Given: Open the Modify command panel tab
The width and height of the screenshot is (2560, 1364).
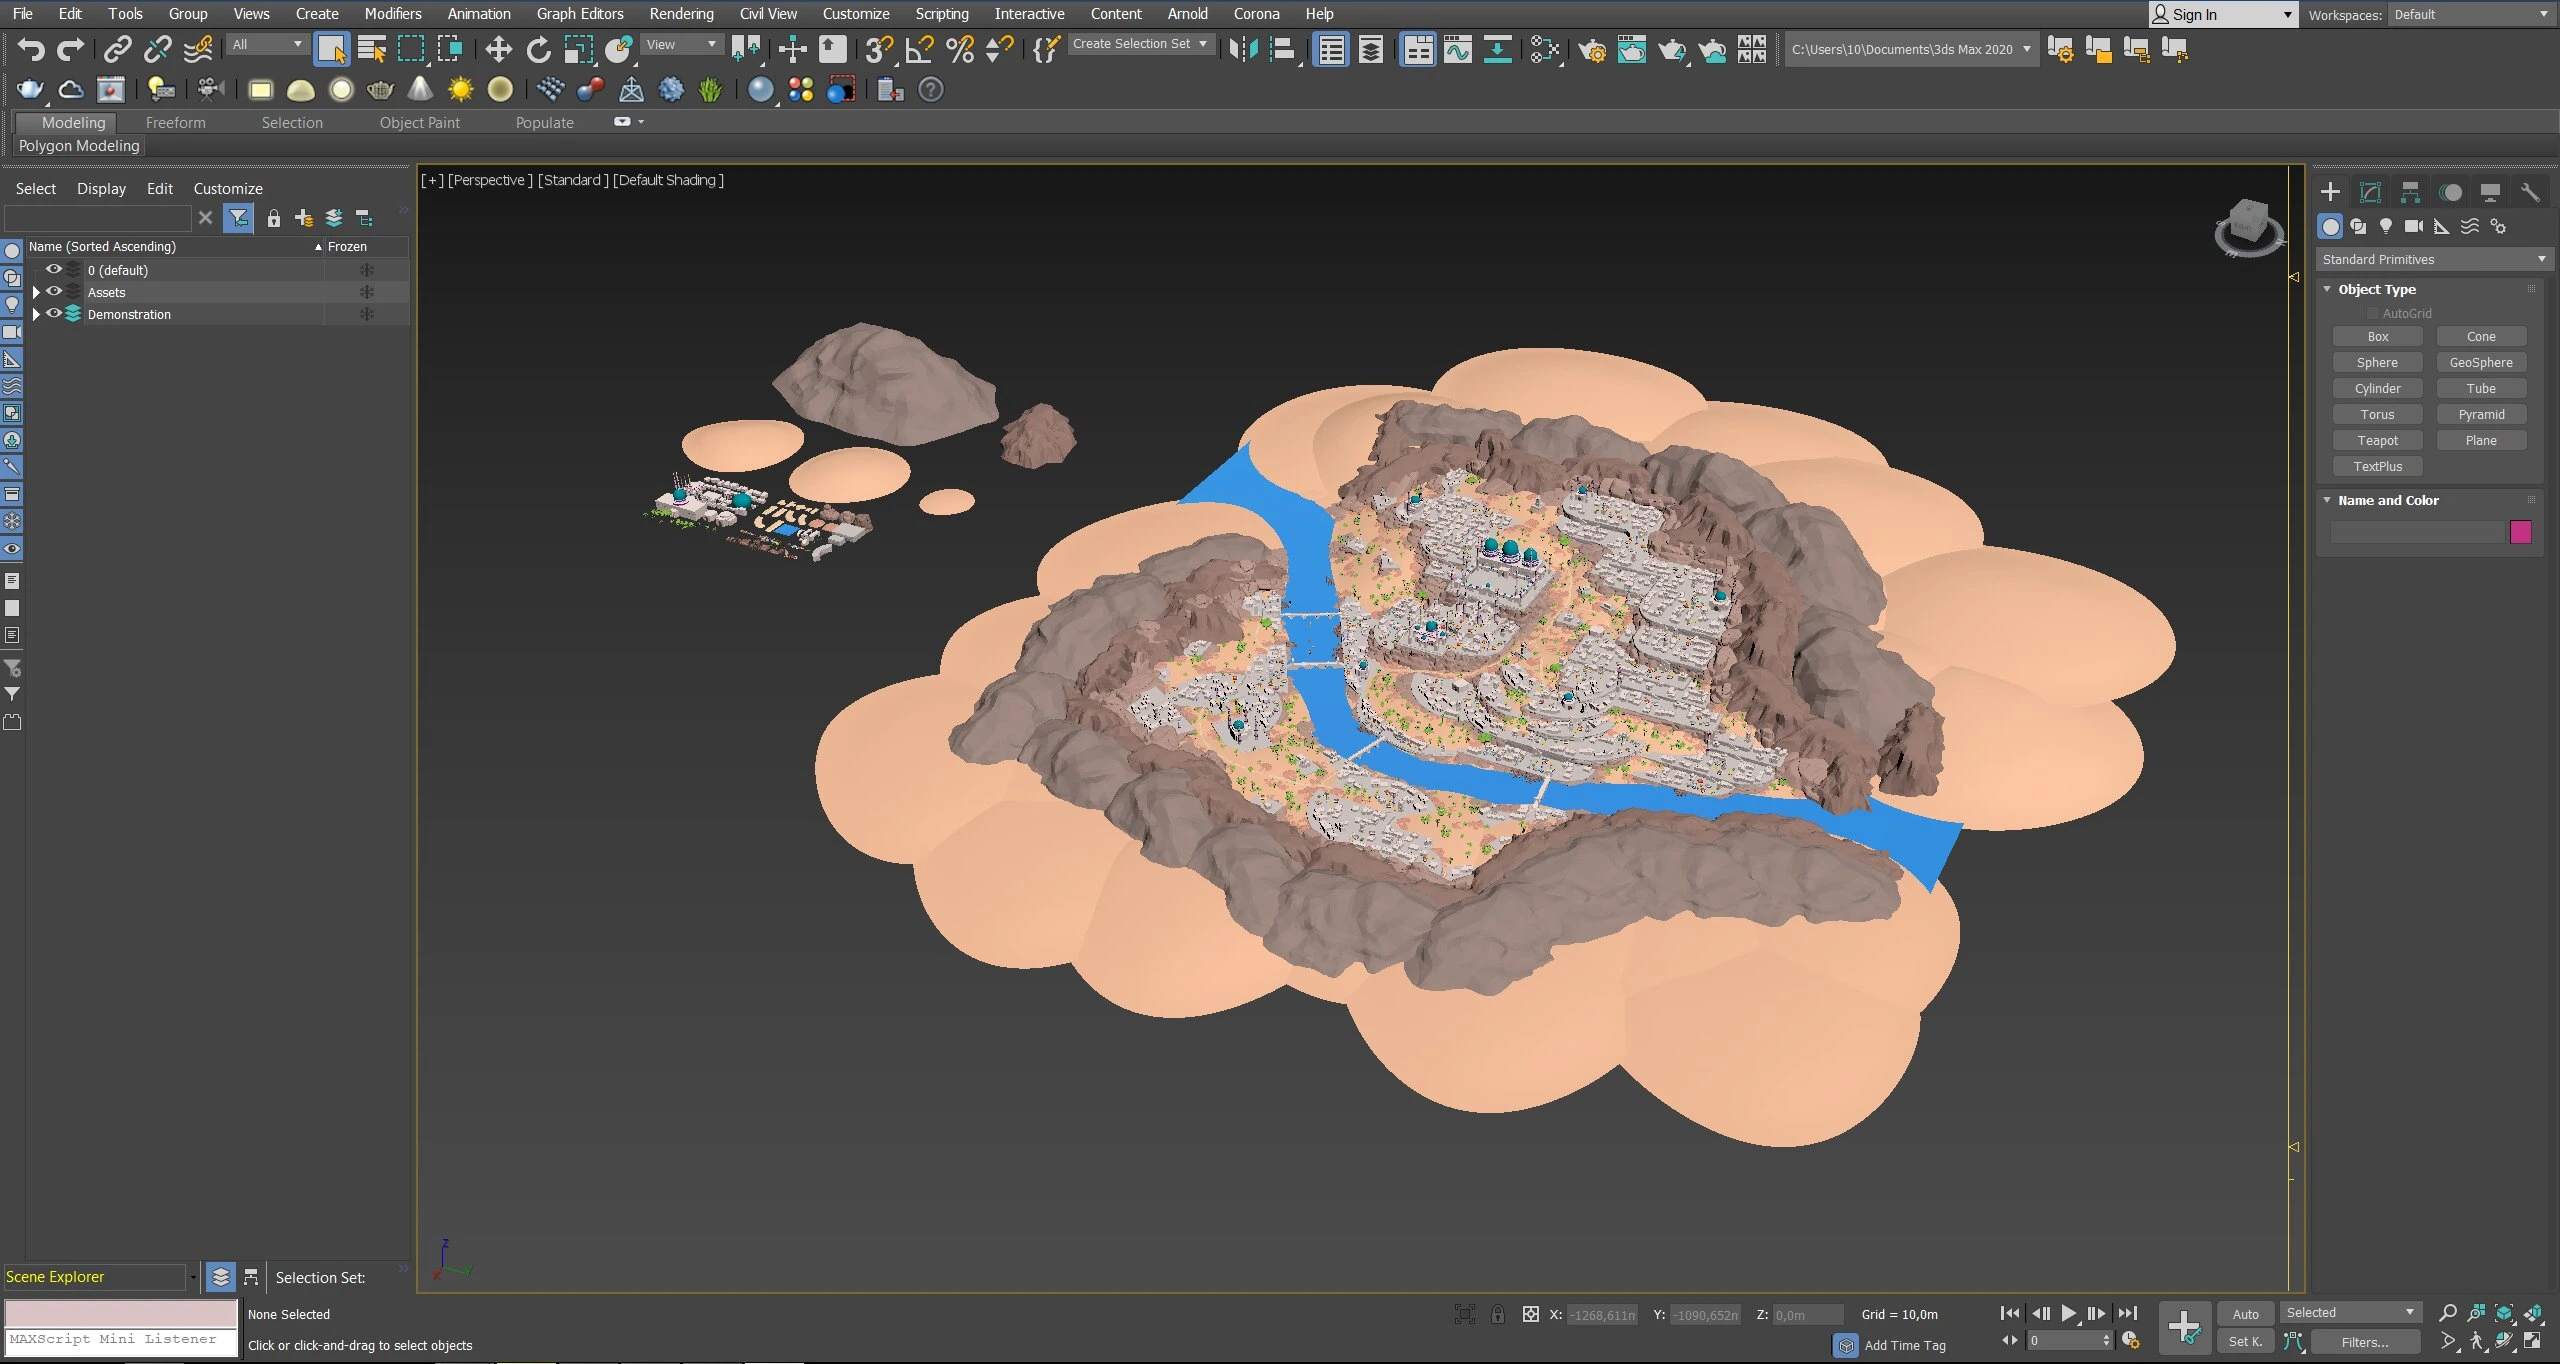Looking at the screenshot, I should [2370, 192].
